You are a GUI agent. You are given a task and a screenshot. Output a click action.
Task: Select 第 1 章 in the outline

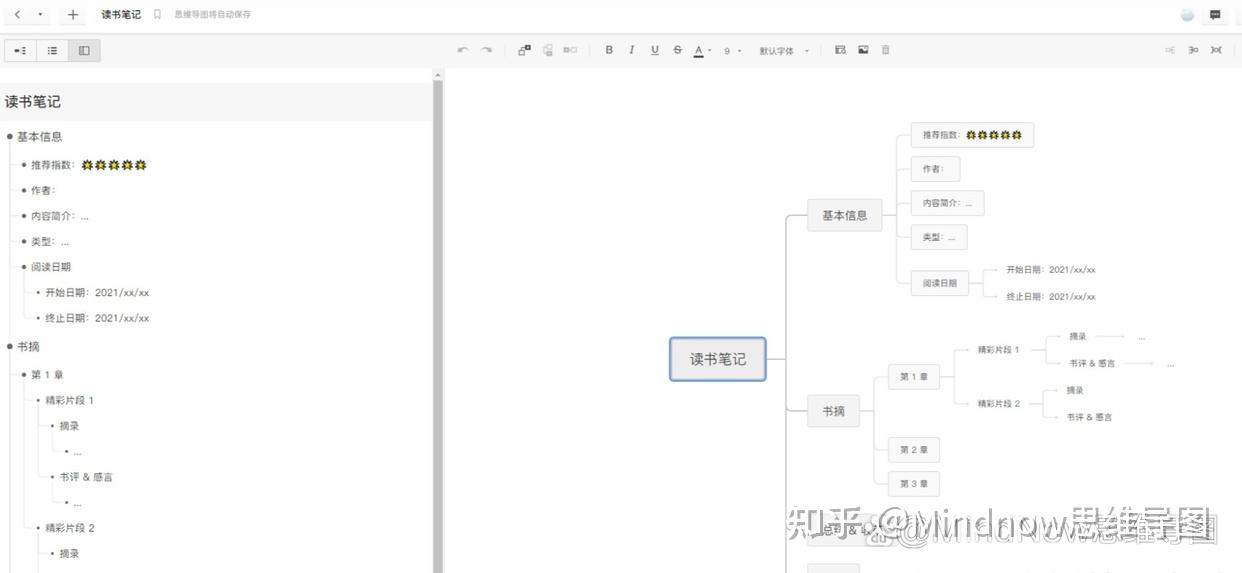point(47,374)
